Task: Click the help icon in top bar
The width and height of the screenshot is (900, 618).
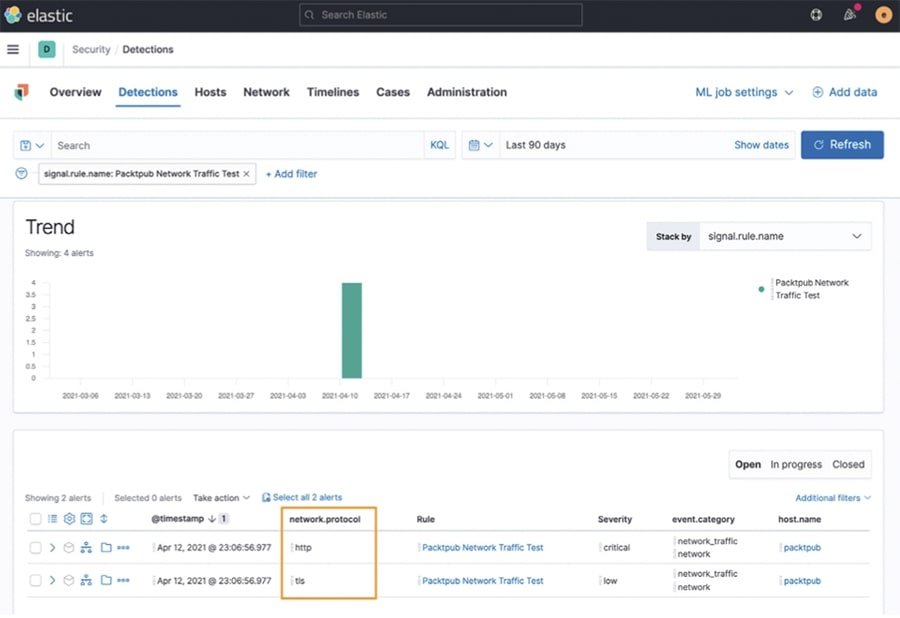Action: [816, 15]
